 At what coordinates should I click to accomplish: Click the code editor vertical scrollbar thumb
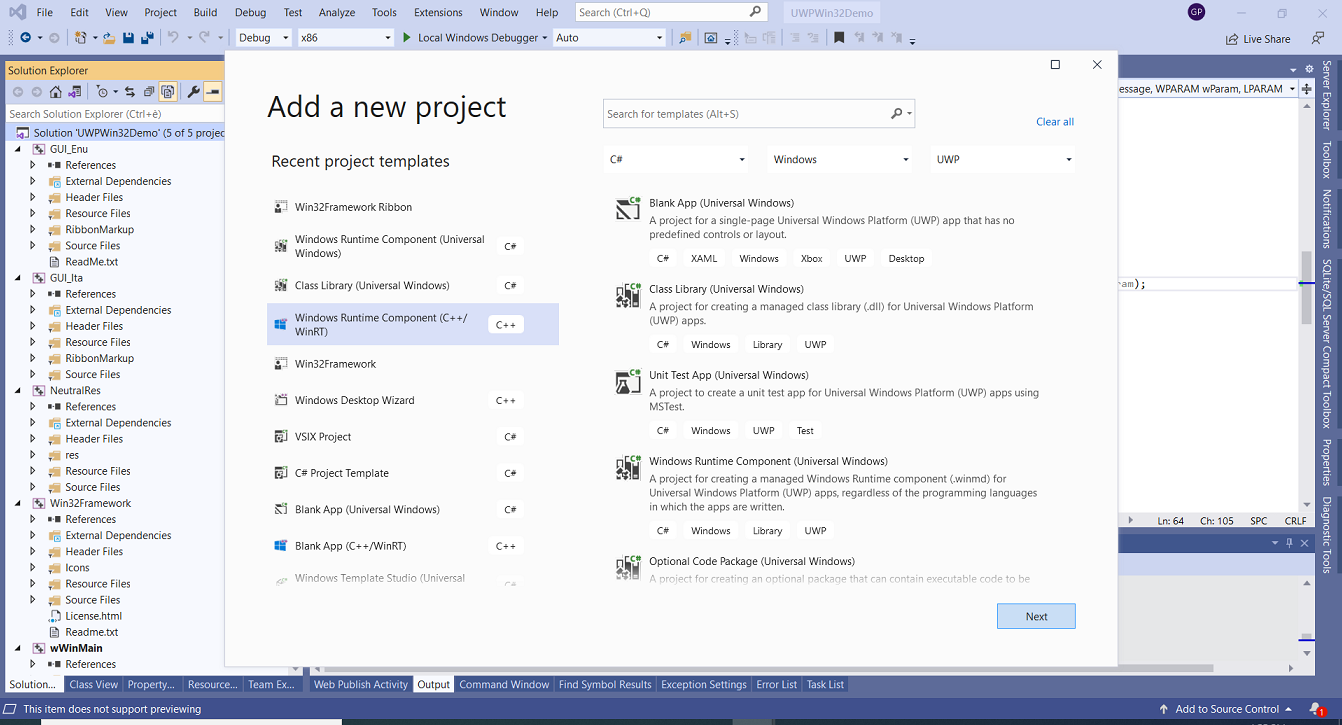click(x=1306, y=287)
